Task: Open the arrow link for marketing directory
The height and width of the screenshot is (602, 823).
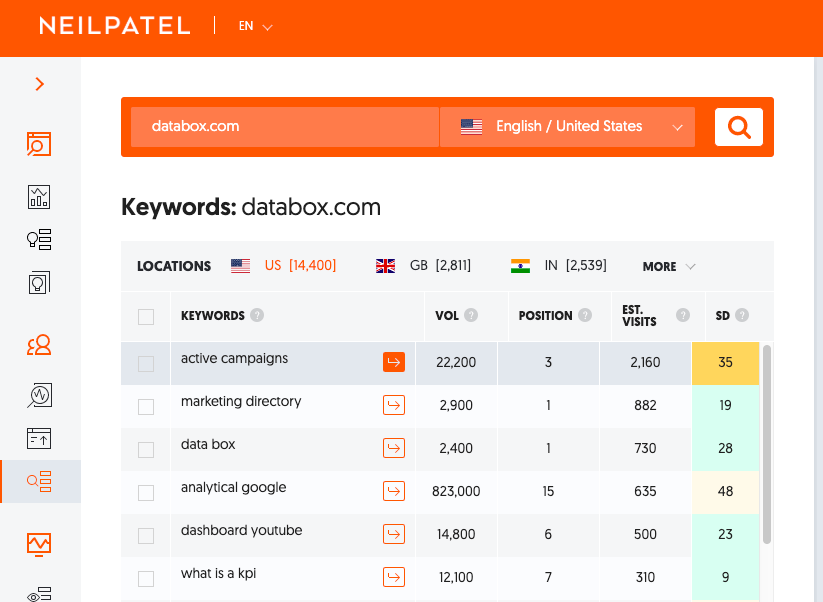Action: click(394, 405)
